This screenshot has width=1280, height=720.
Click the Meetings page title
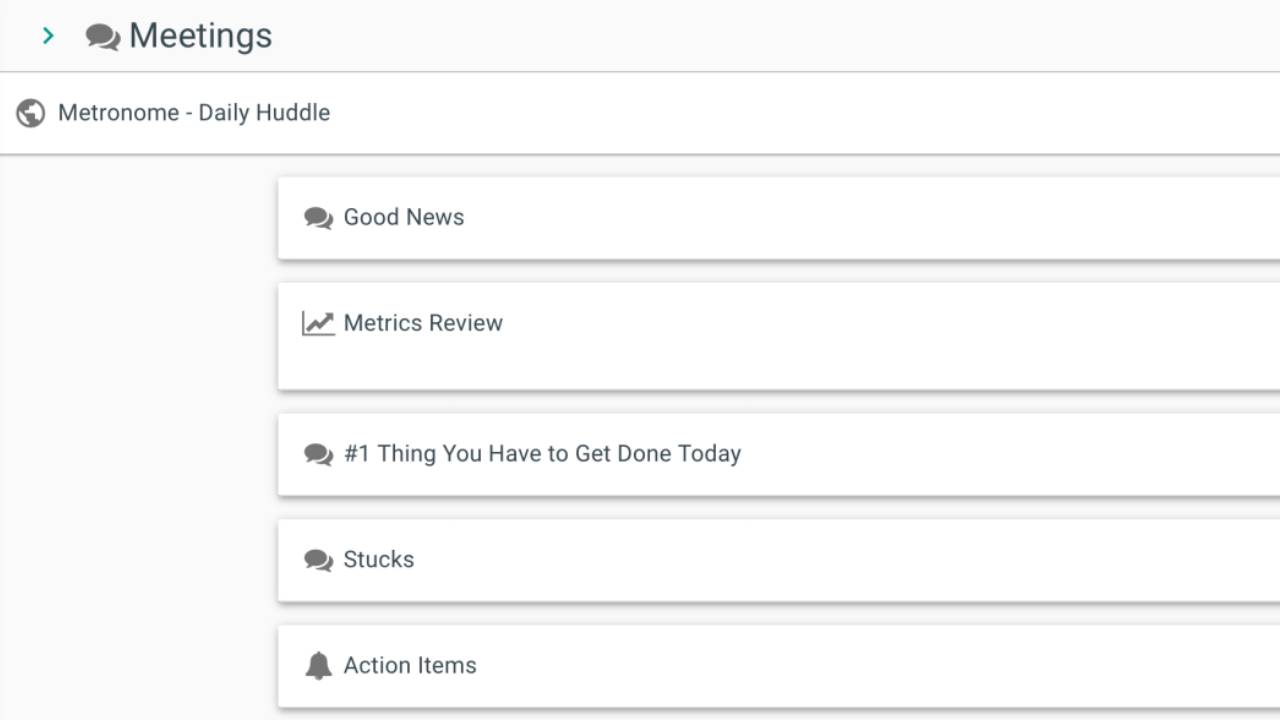200,36
